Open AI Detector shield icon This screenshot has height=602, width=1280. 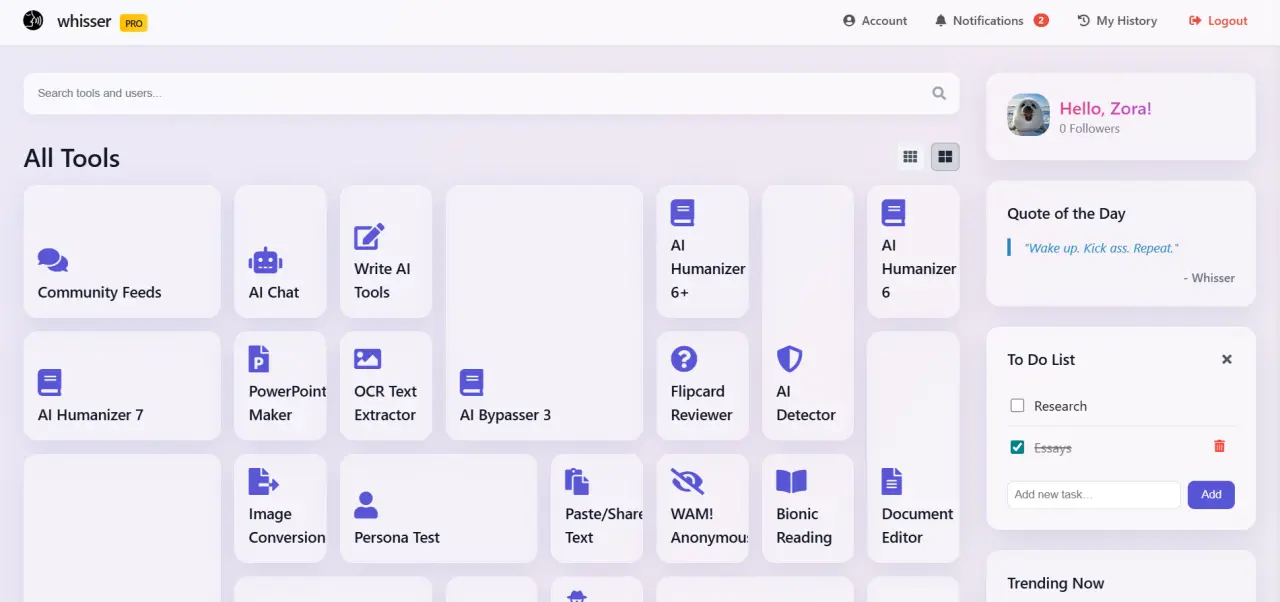point(789,359)
